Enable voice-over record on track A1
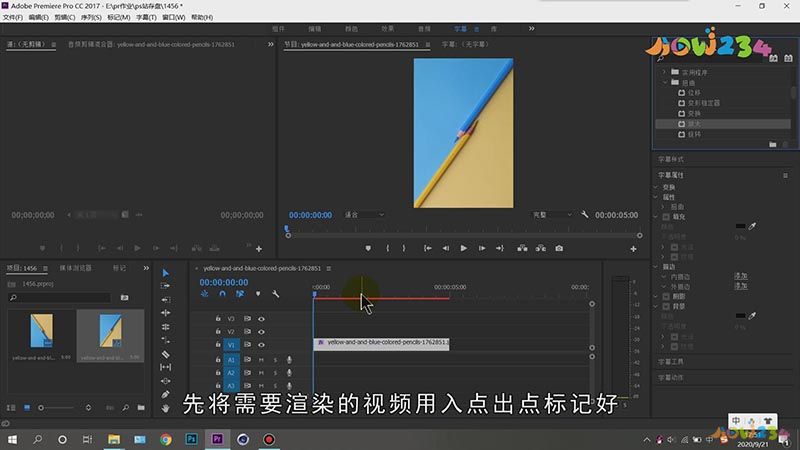The height and width of the screenshot is (450, 800). [289, 360]
